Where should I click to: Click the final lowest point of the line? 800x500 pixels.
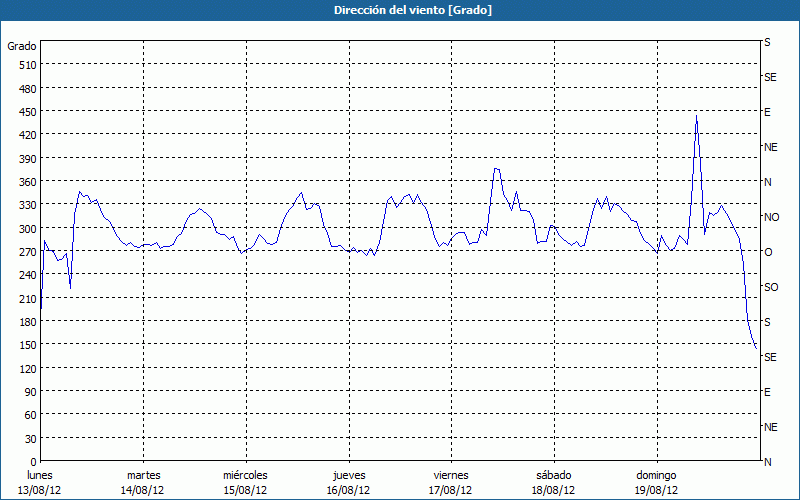click(757, 348)
